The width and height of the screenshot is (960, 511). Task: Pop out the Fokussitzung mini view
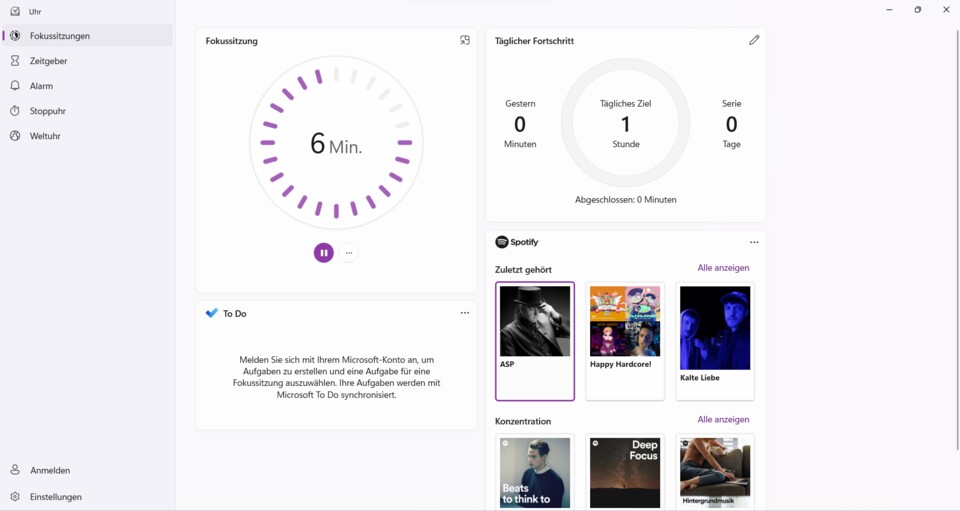pyautogui.click(x=465, y=41)
